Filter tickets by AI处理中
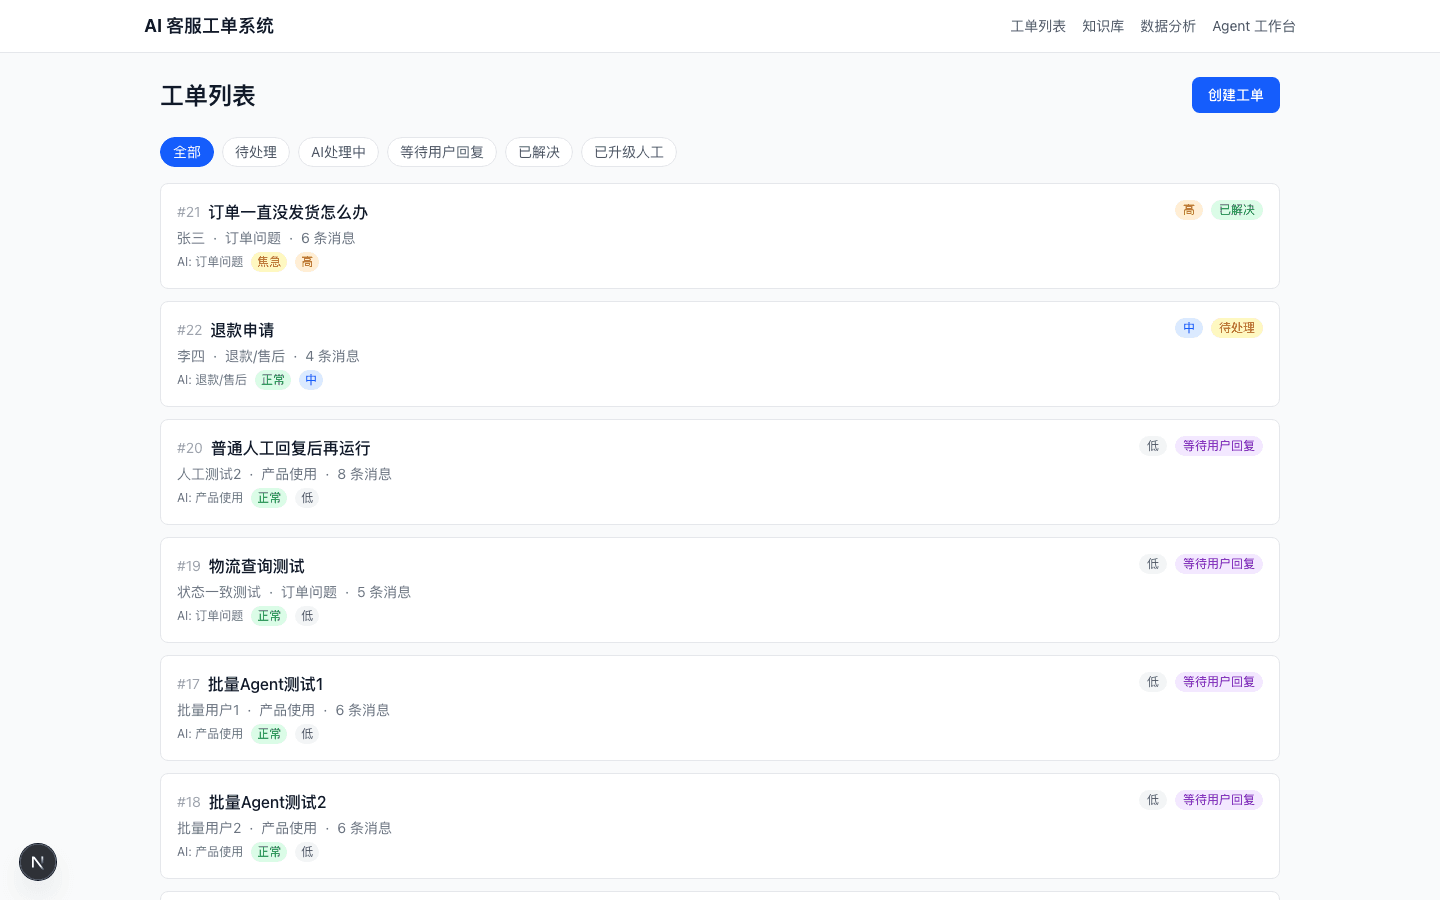Screen dimensions: 1440x900 pyautogui.click(x=338, y=152)
